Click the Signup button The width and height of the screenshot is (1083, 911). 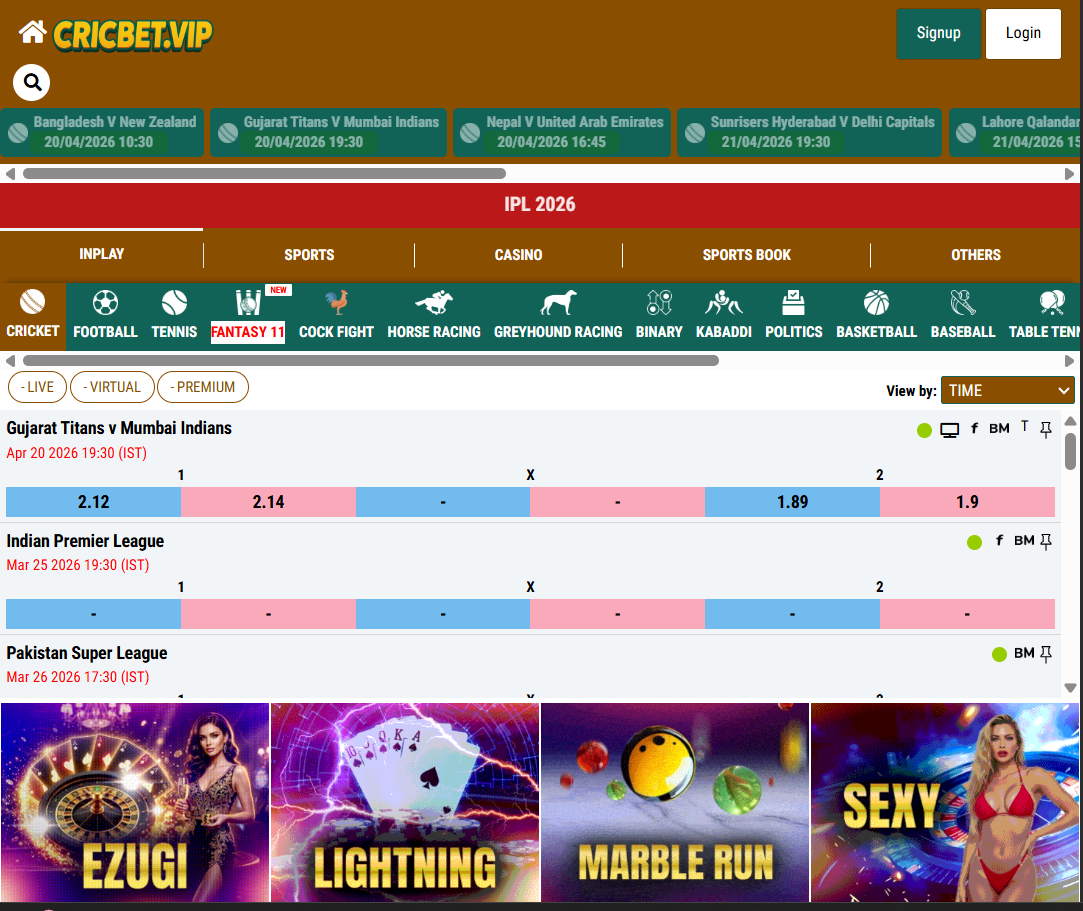(x=939, y=33)
